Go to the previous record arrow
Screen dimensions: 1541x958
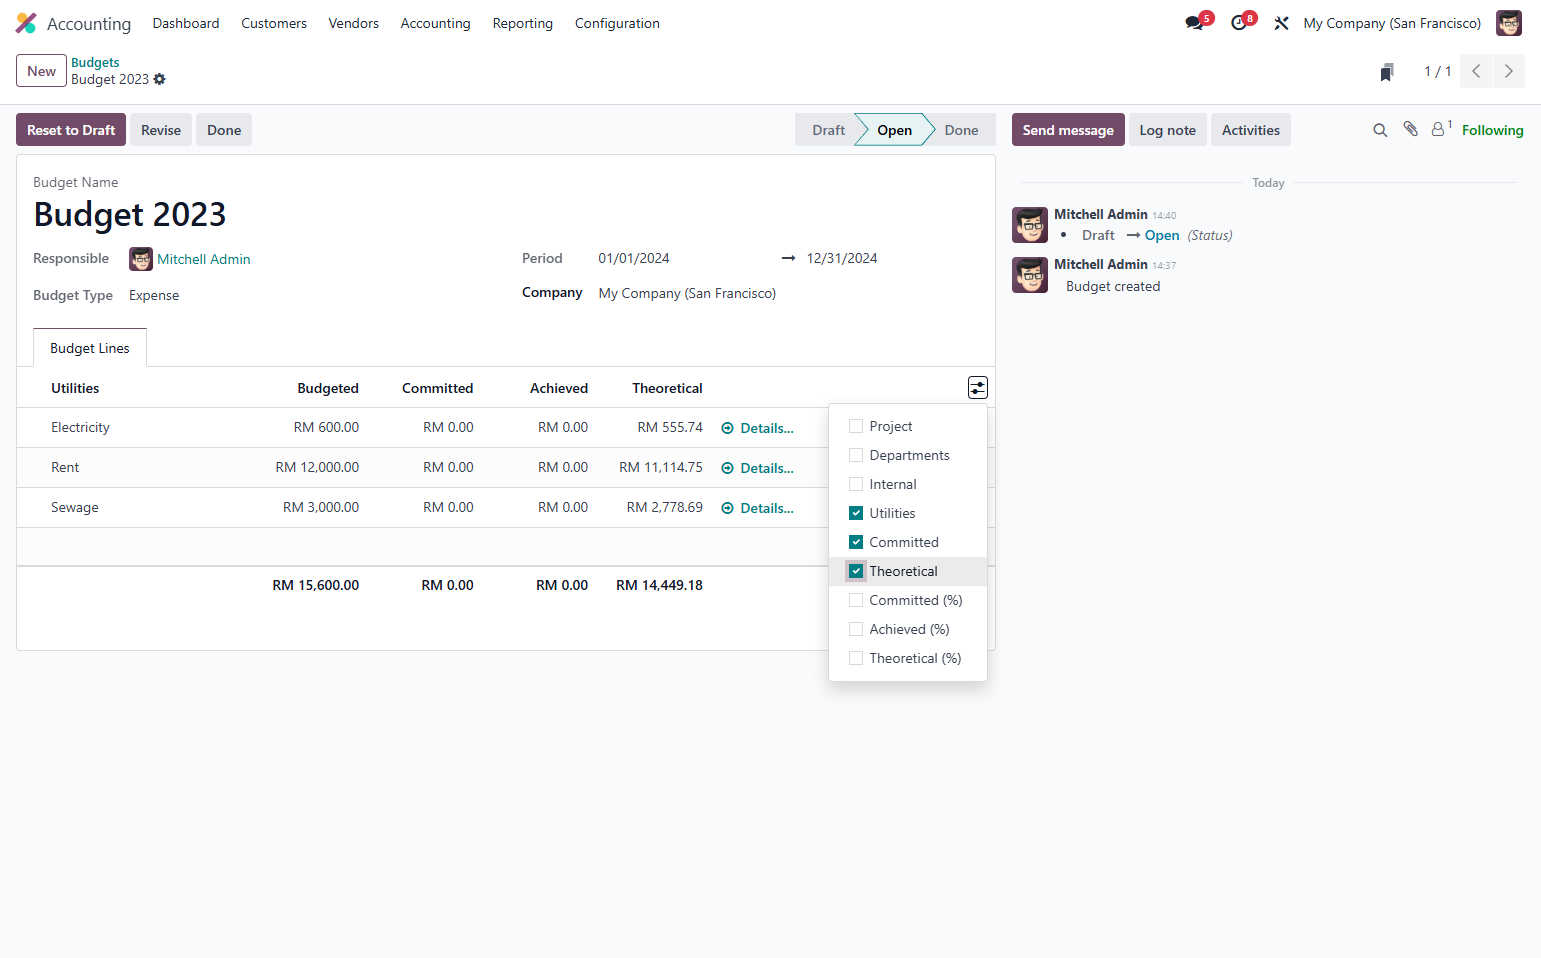[1476, 71]
